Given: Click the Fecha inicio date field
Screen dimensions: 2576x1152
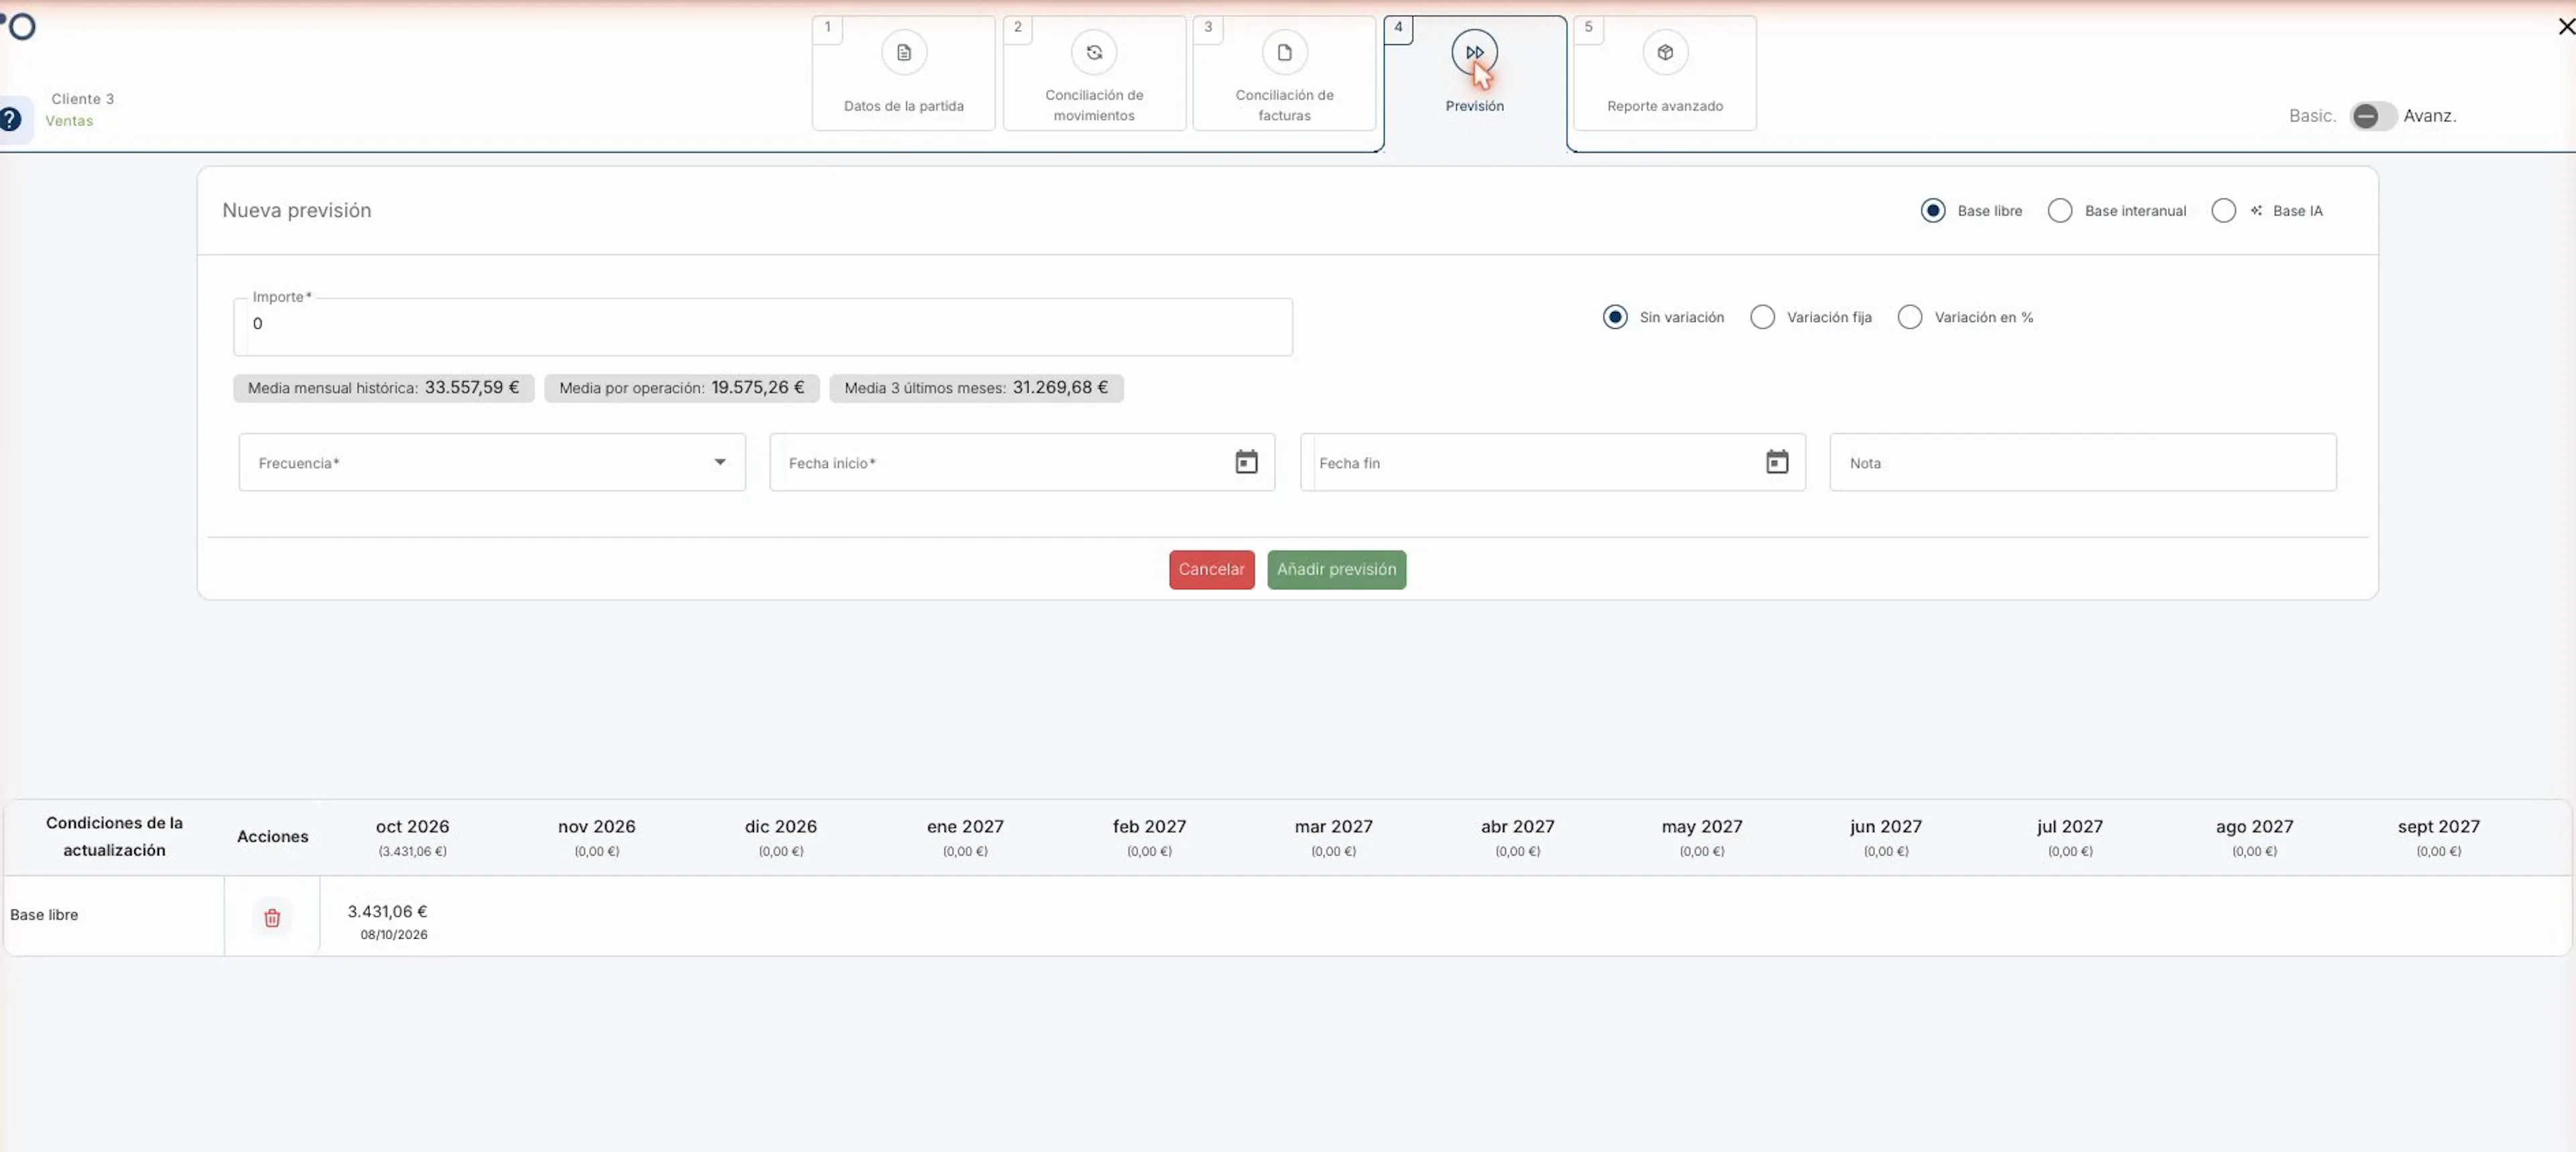Looking at the screenshot, I should tap(1022, 462).
